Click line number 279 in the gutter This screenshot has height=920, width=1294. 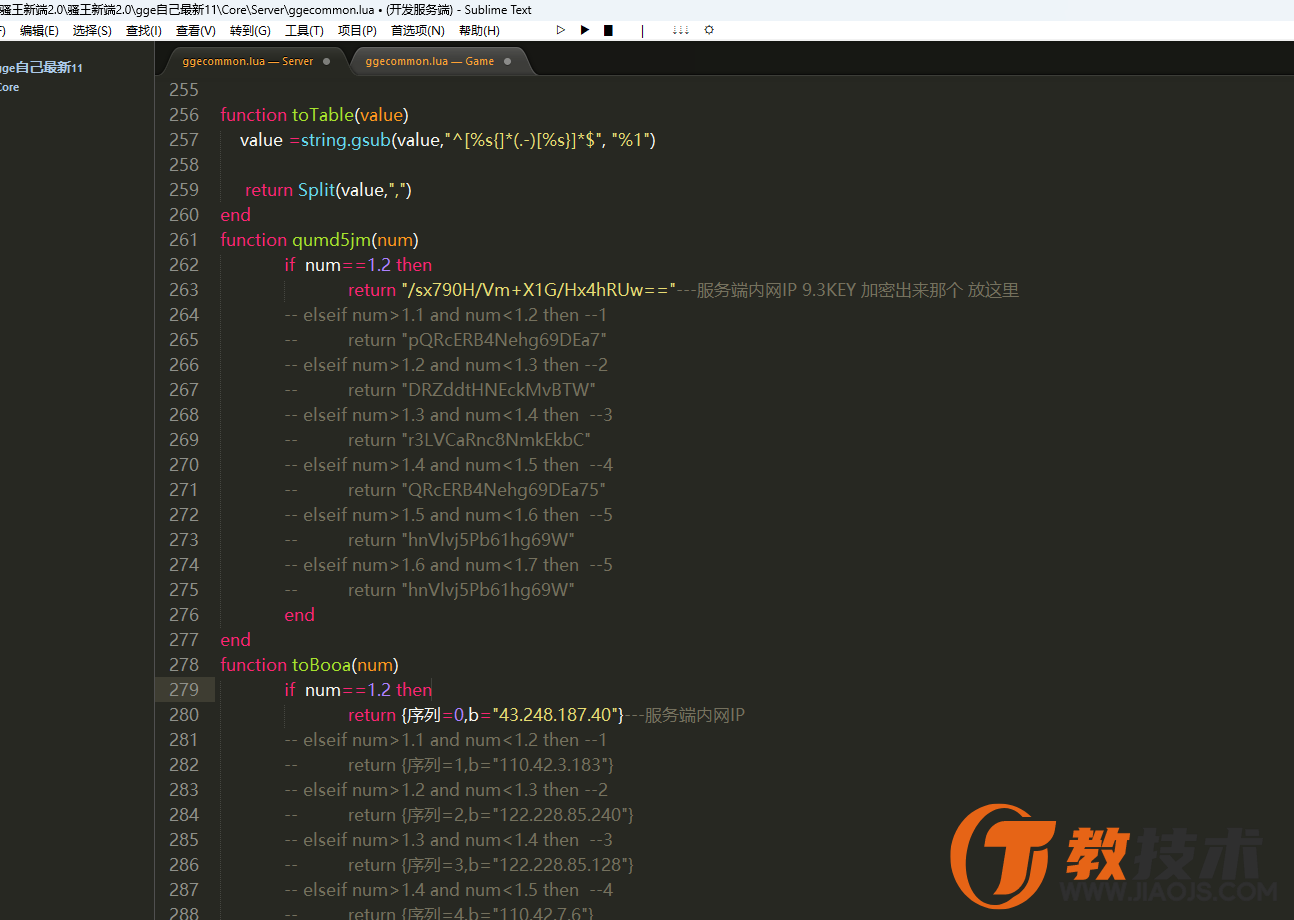(184, 690)
